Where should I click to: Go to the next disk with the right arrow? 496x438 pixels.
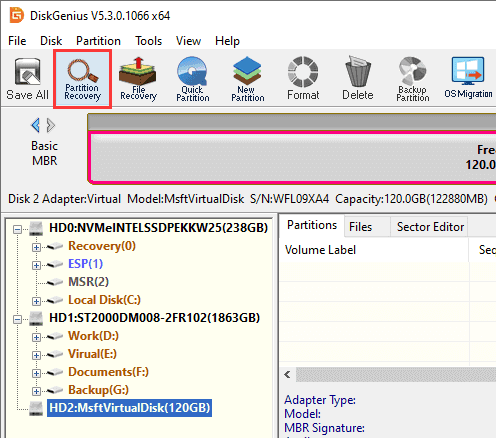(x=51, y=125)
